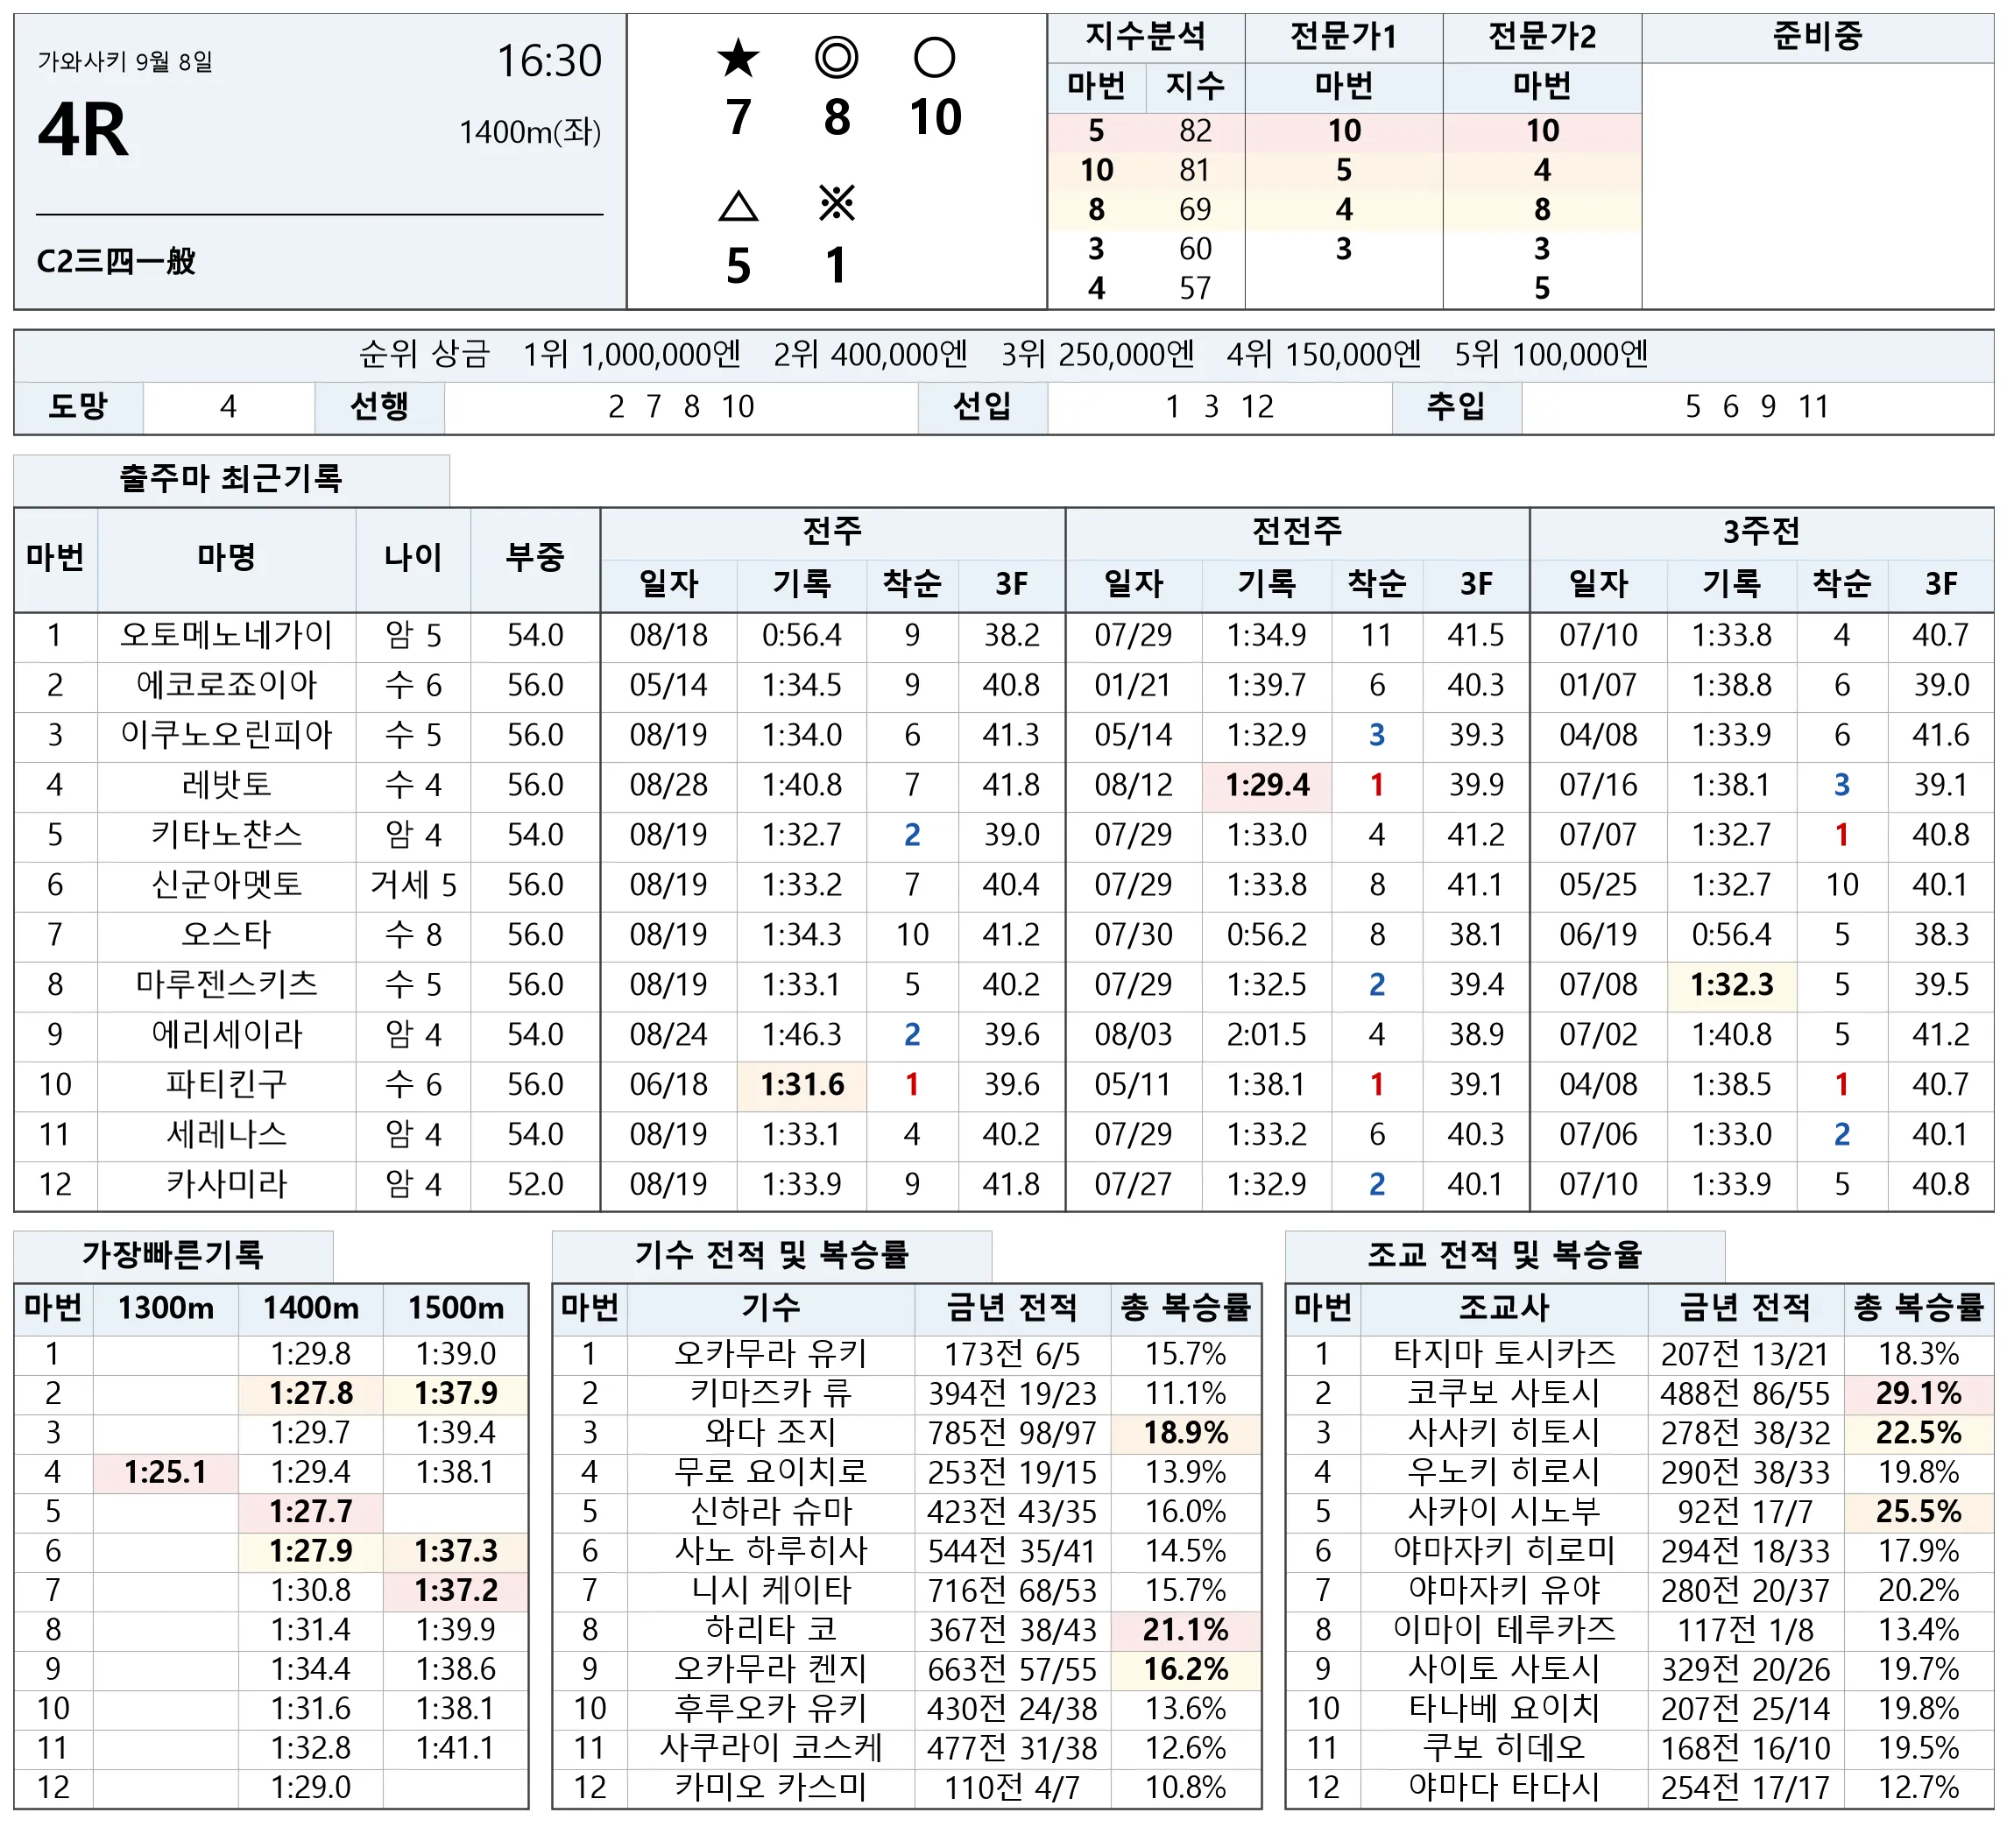This screenshot has height=1848, width=2007.
Task: Click the ※ symbol above 1
Action: [836, 204]
